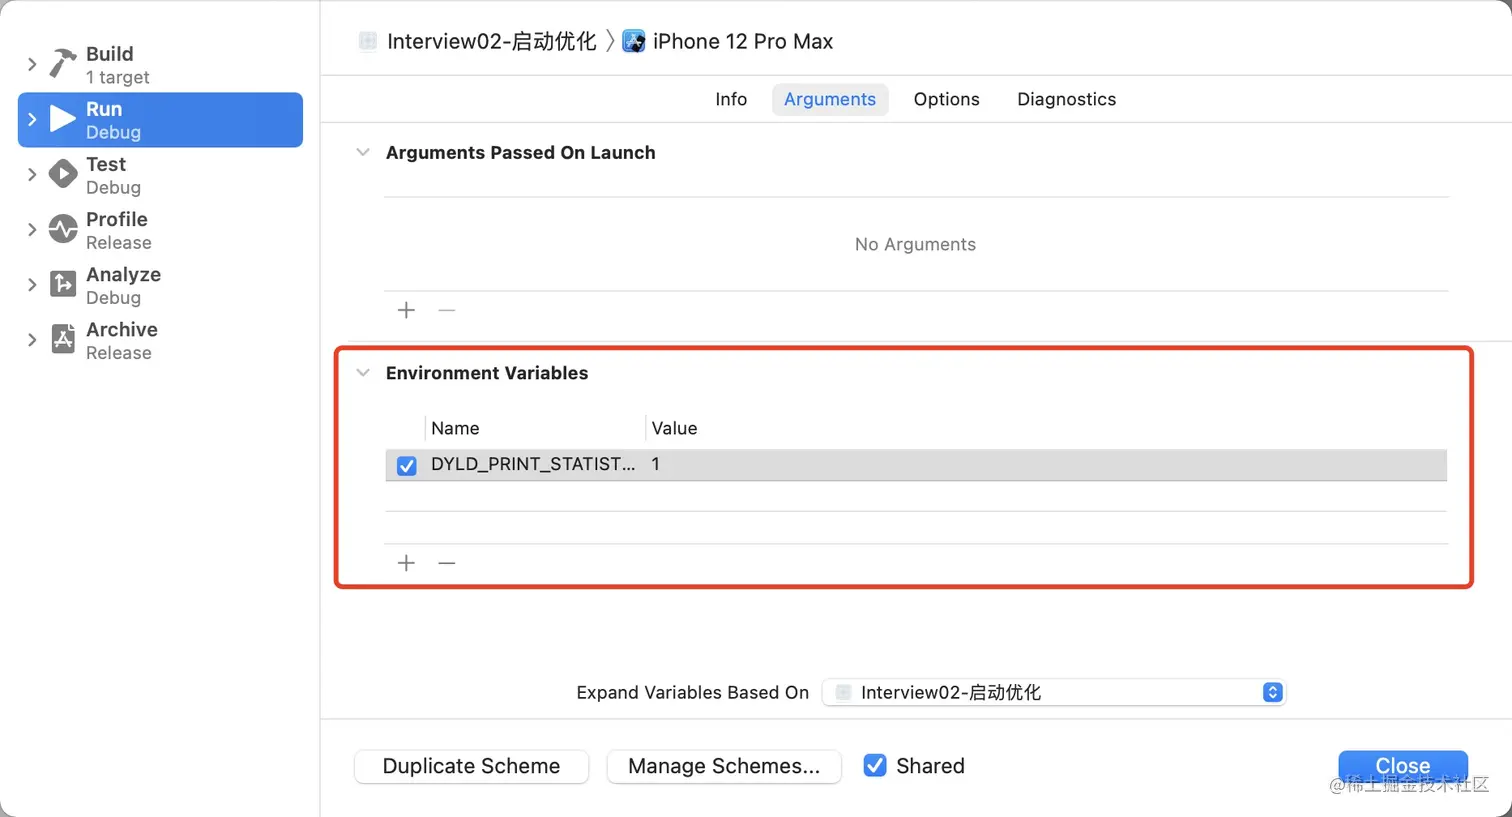Click the value cell containing 1
Image resolution: width=1512 pixels, height=817 pixels.
point(1047,464)
